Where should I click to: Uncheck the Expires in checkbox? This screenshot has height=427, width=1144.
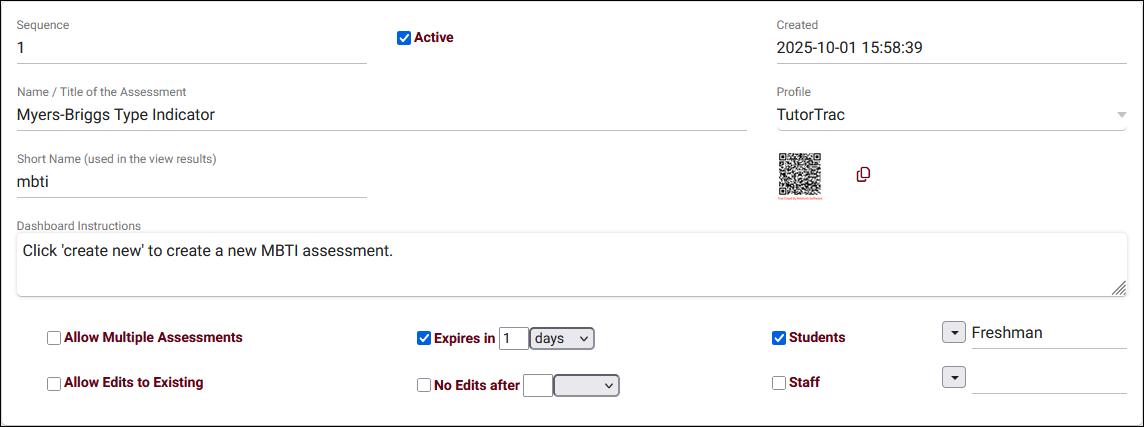tap(424, 338)
